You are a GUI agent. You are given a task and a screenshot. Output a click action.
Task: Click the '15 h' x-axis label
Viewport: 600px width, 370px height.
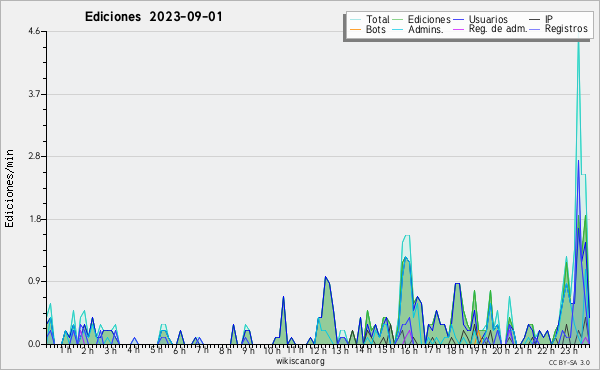(x=386, y=350)
